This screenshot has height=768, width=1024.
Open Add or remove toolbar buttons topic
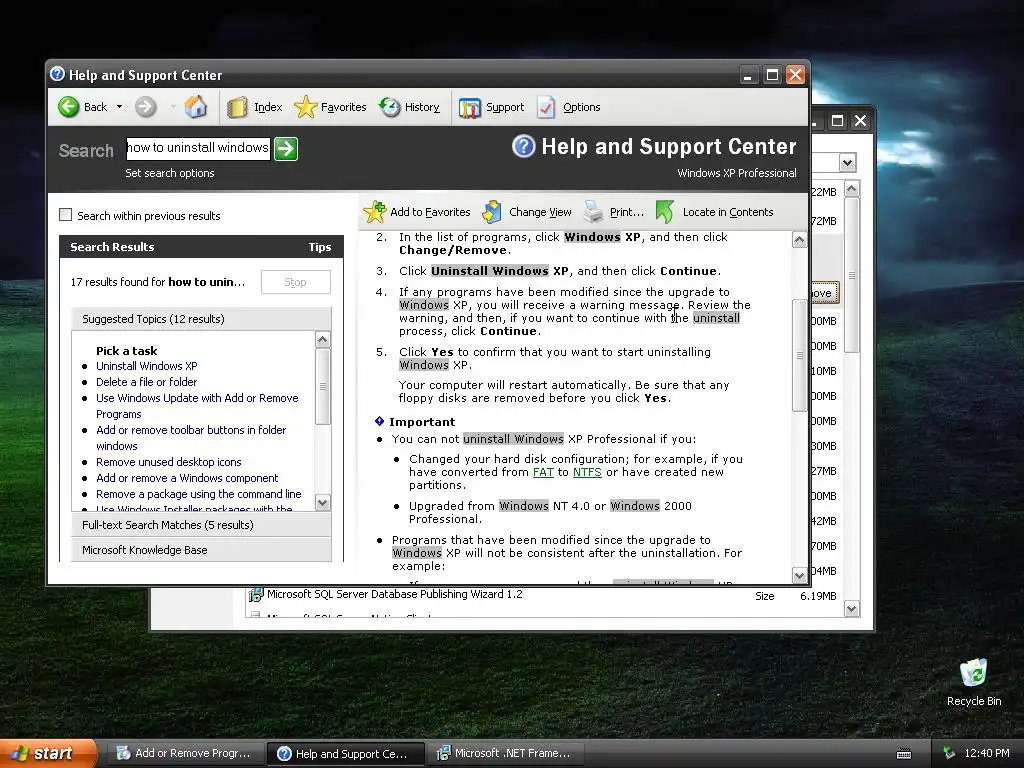point(191,438)
